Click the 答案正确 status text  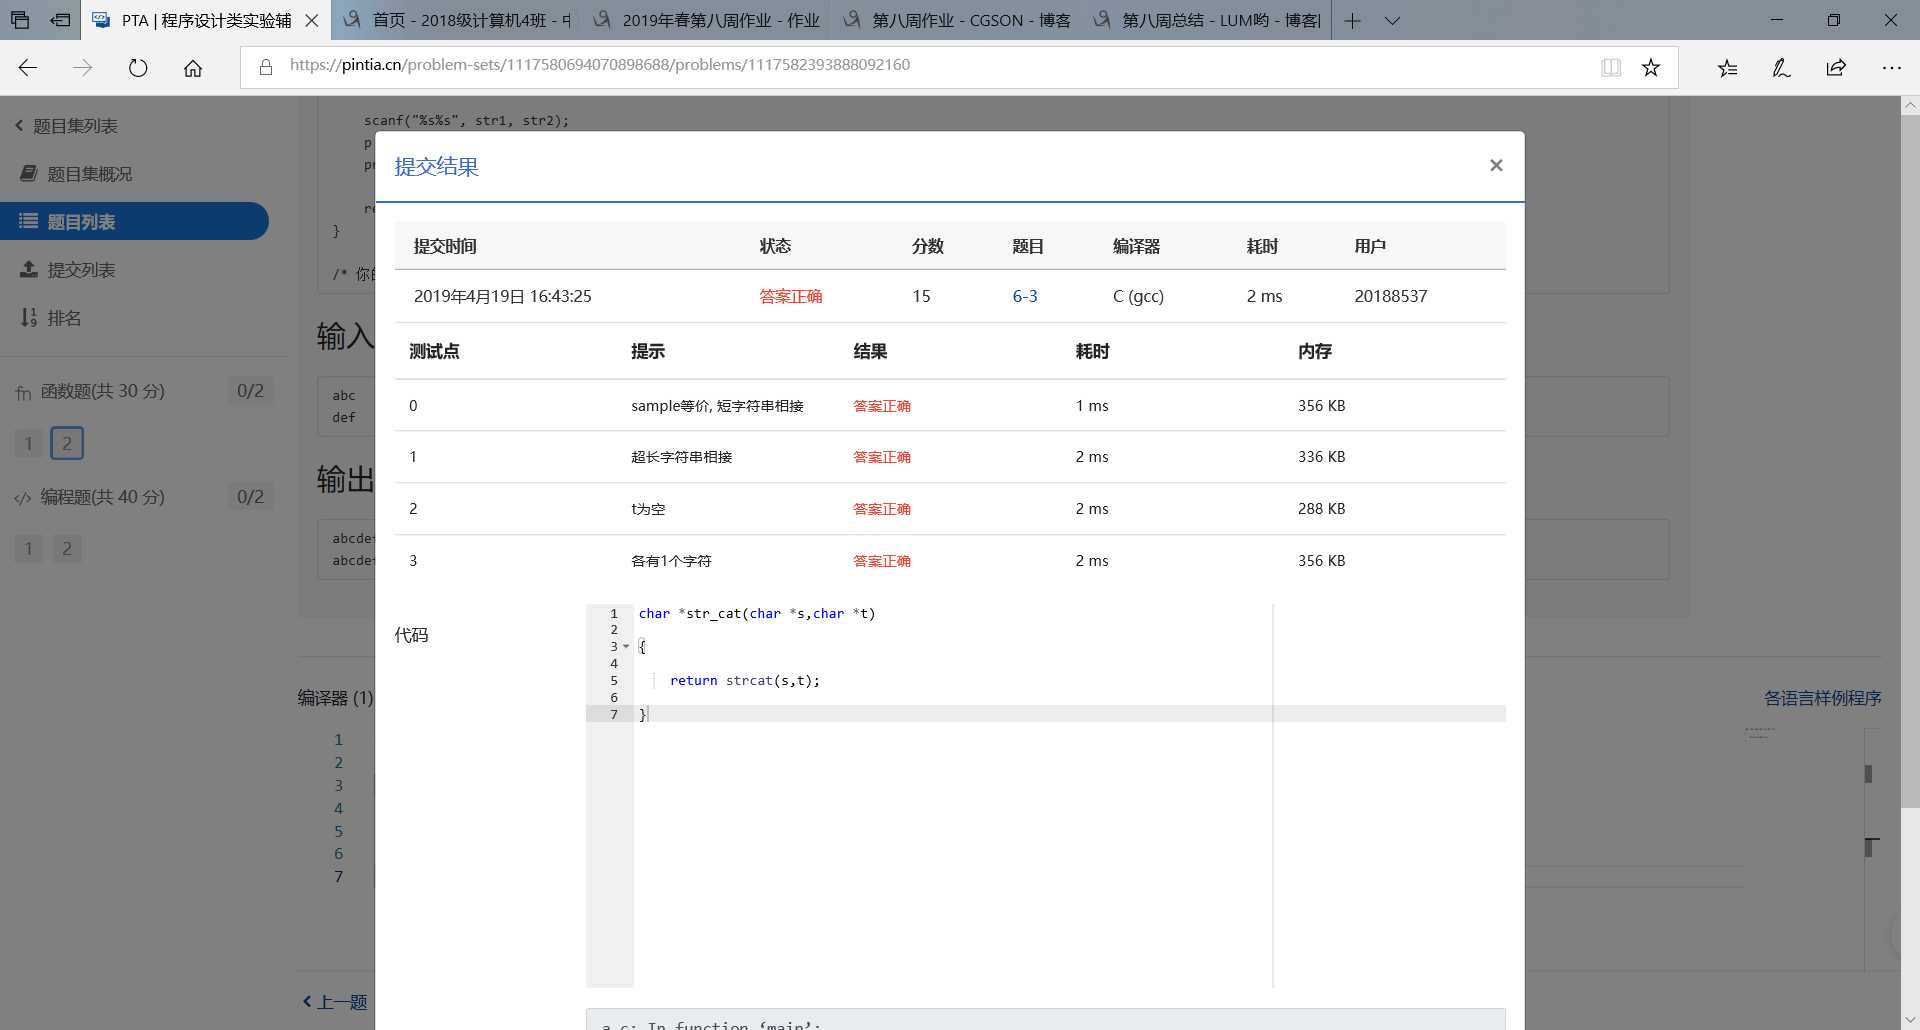point(790,296)
